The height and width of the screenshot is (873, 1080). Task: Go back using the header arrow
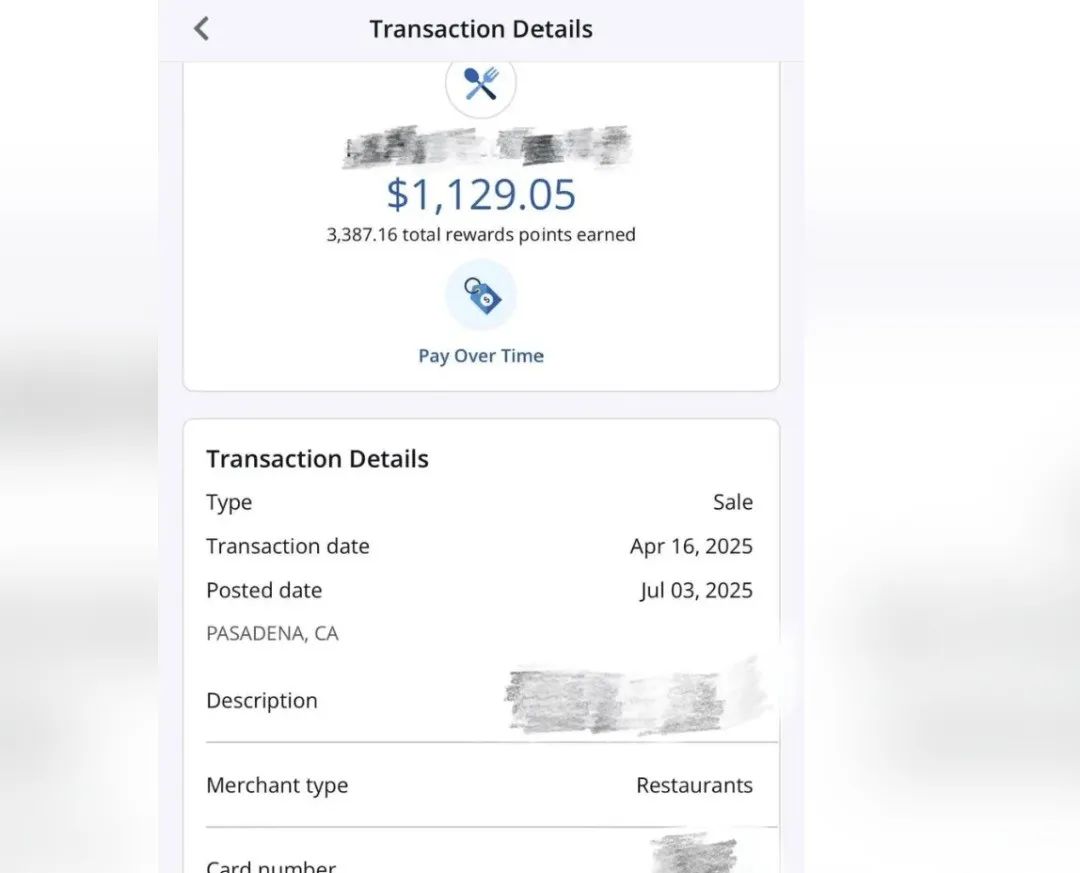(201, 29)
